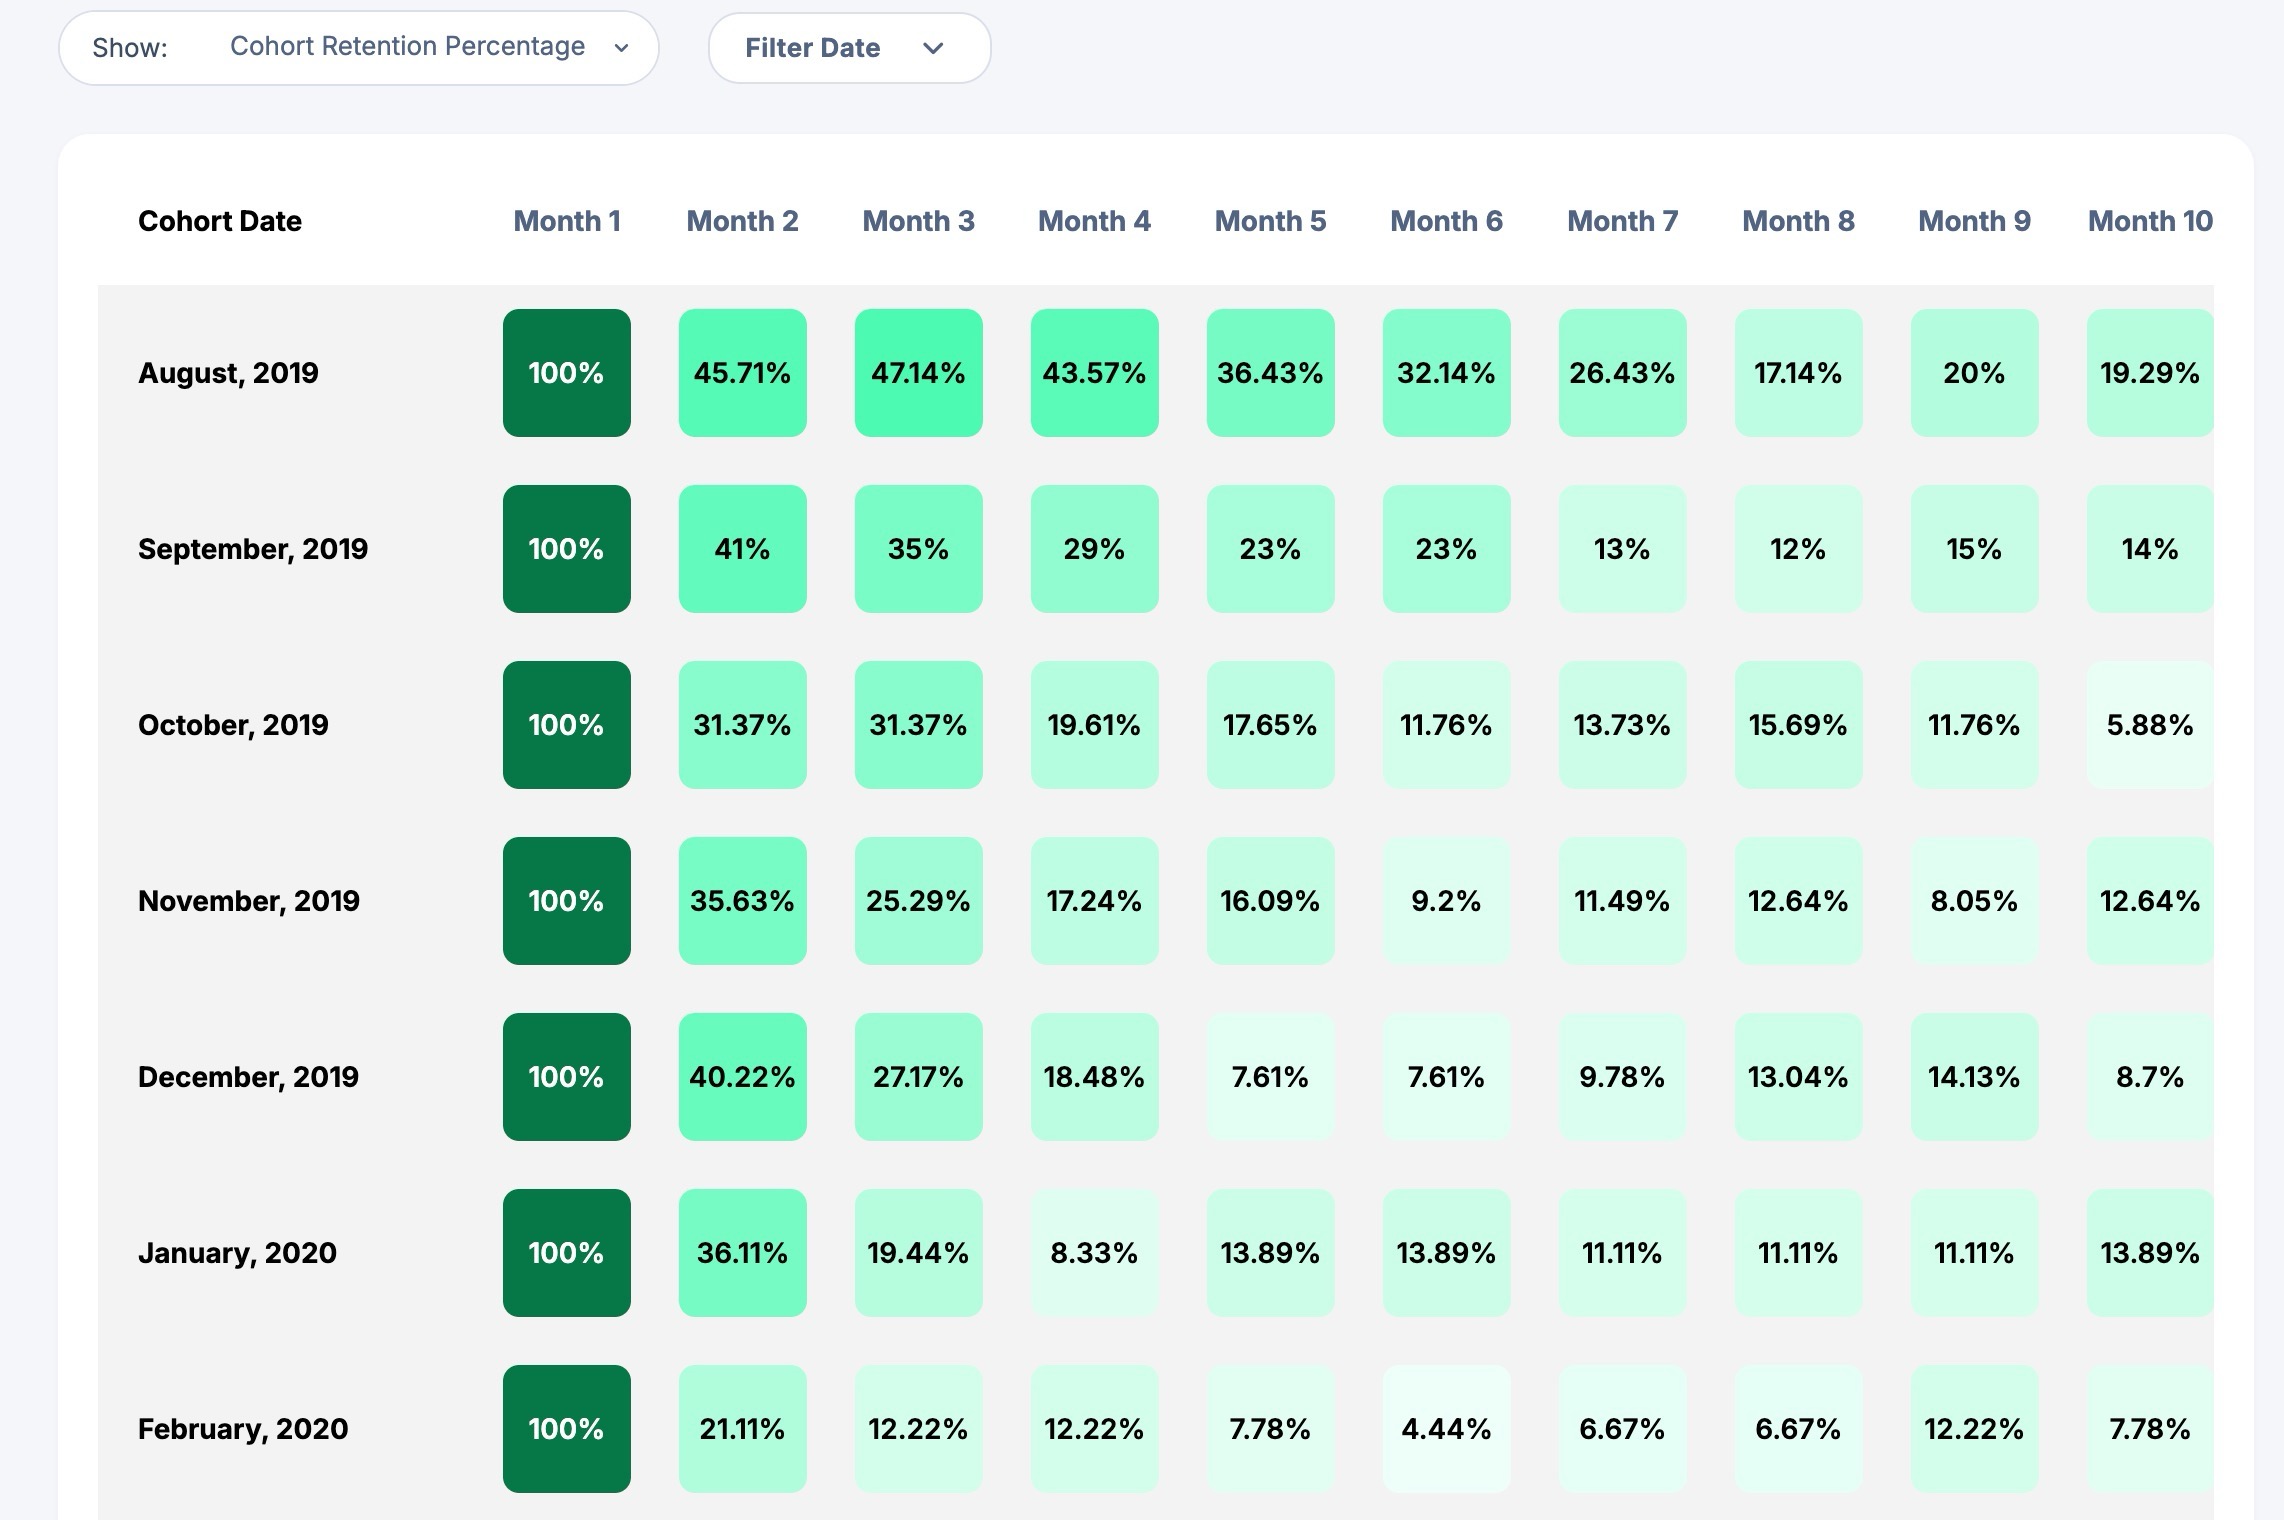
Task: Select the February, 2020 cohort row label
Action: point(243,1429)
